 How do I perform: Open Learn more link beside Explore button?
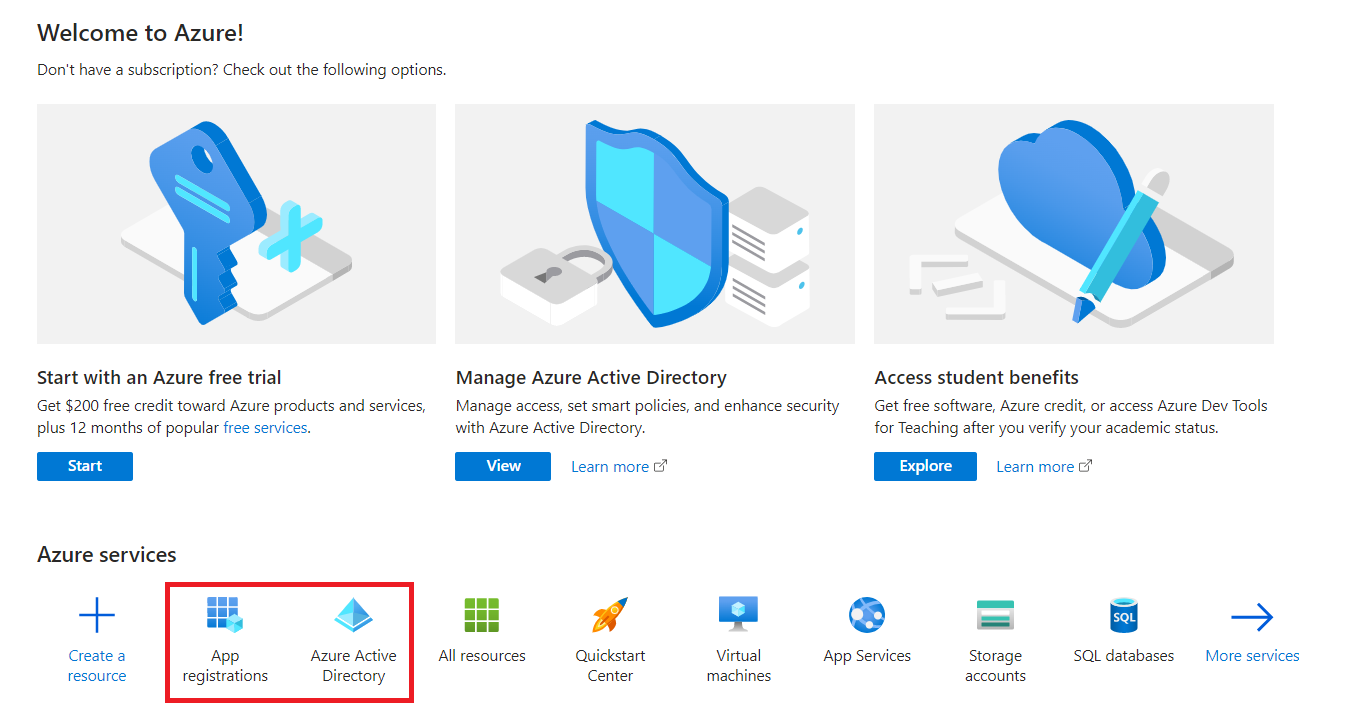pyautogui.click(x=1035, y=467)
